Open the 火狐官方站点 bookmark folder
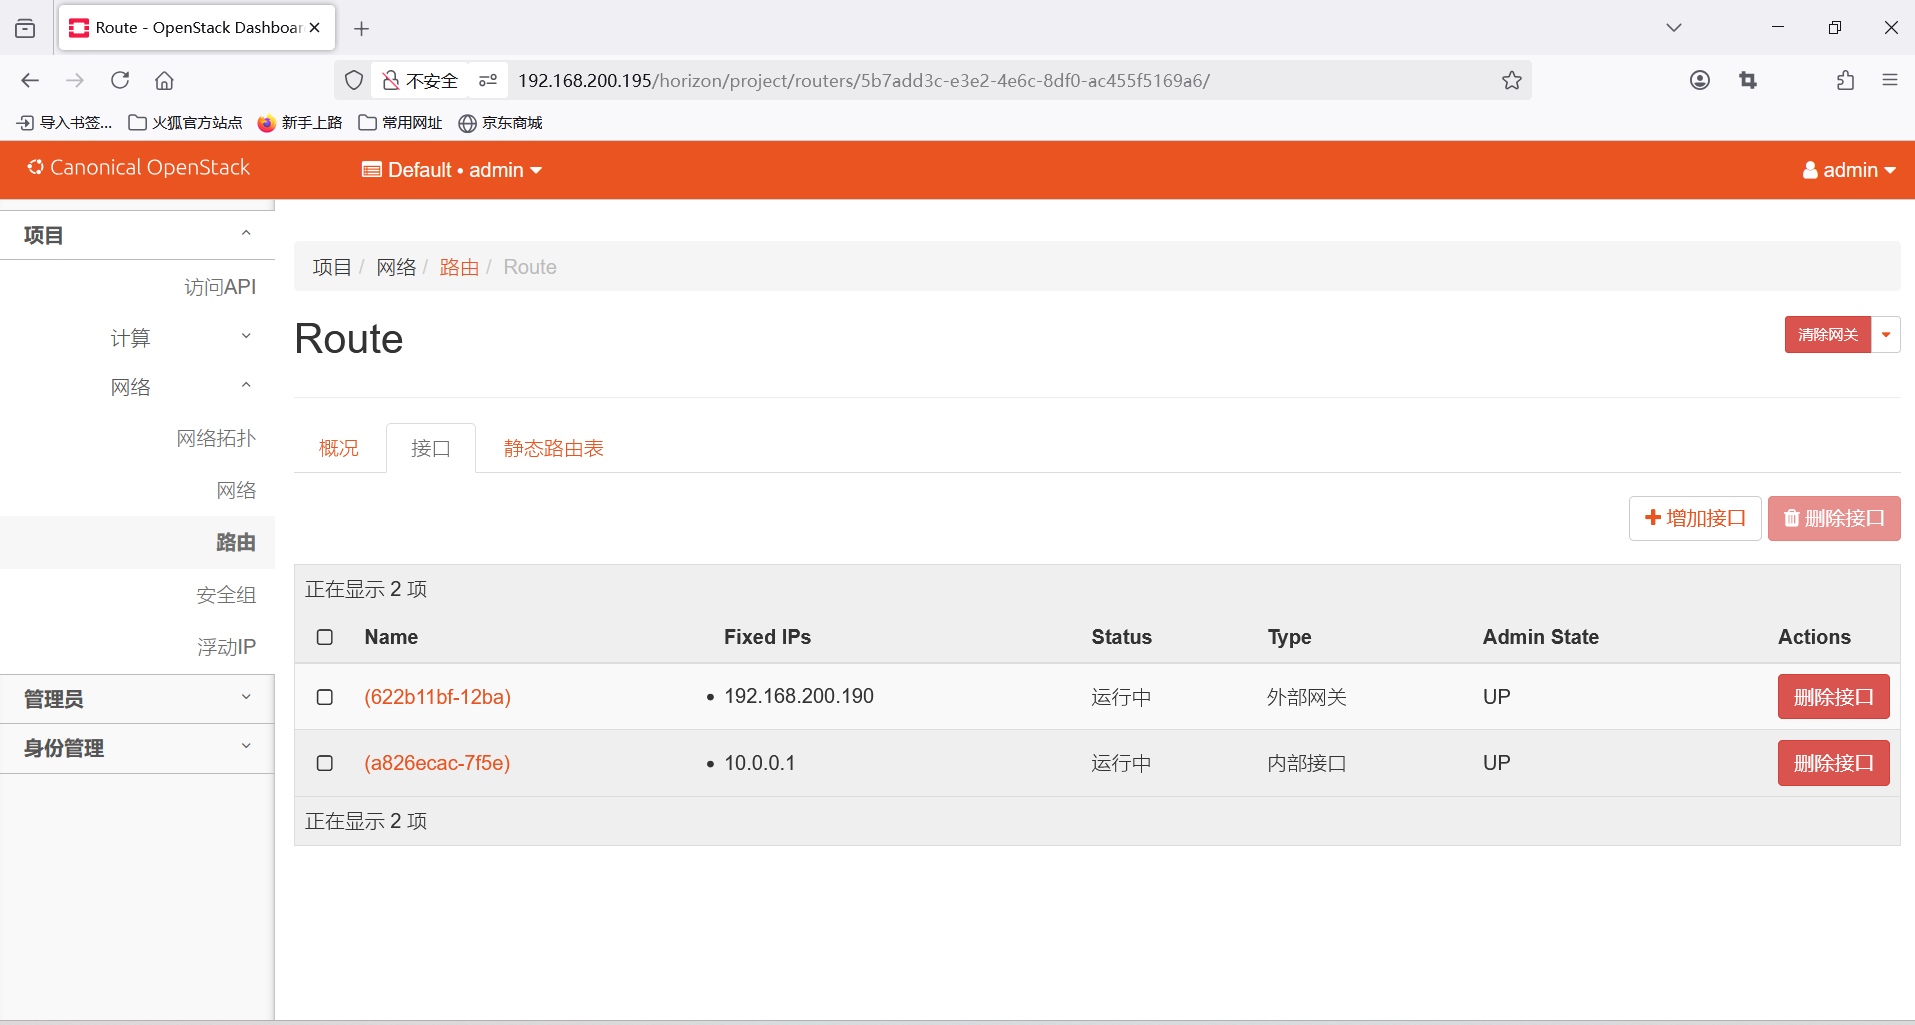 [x=185, y=122]
